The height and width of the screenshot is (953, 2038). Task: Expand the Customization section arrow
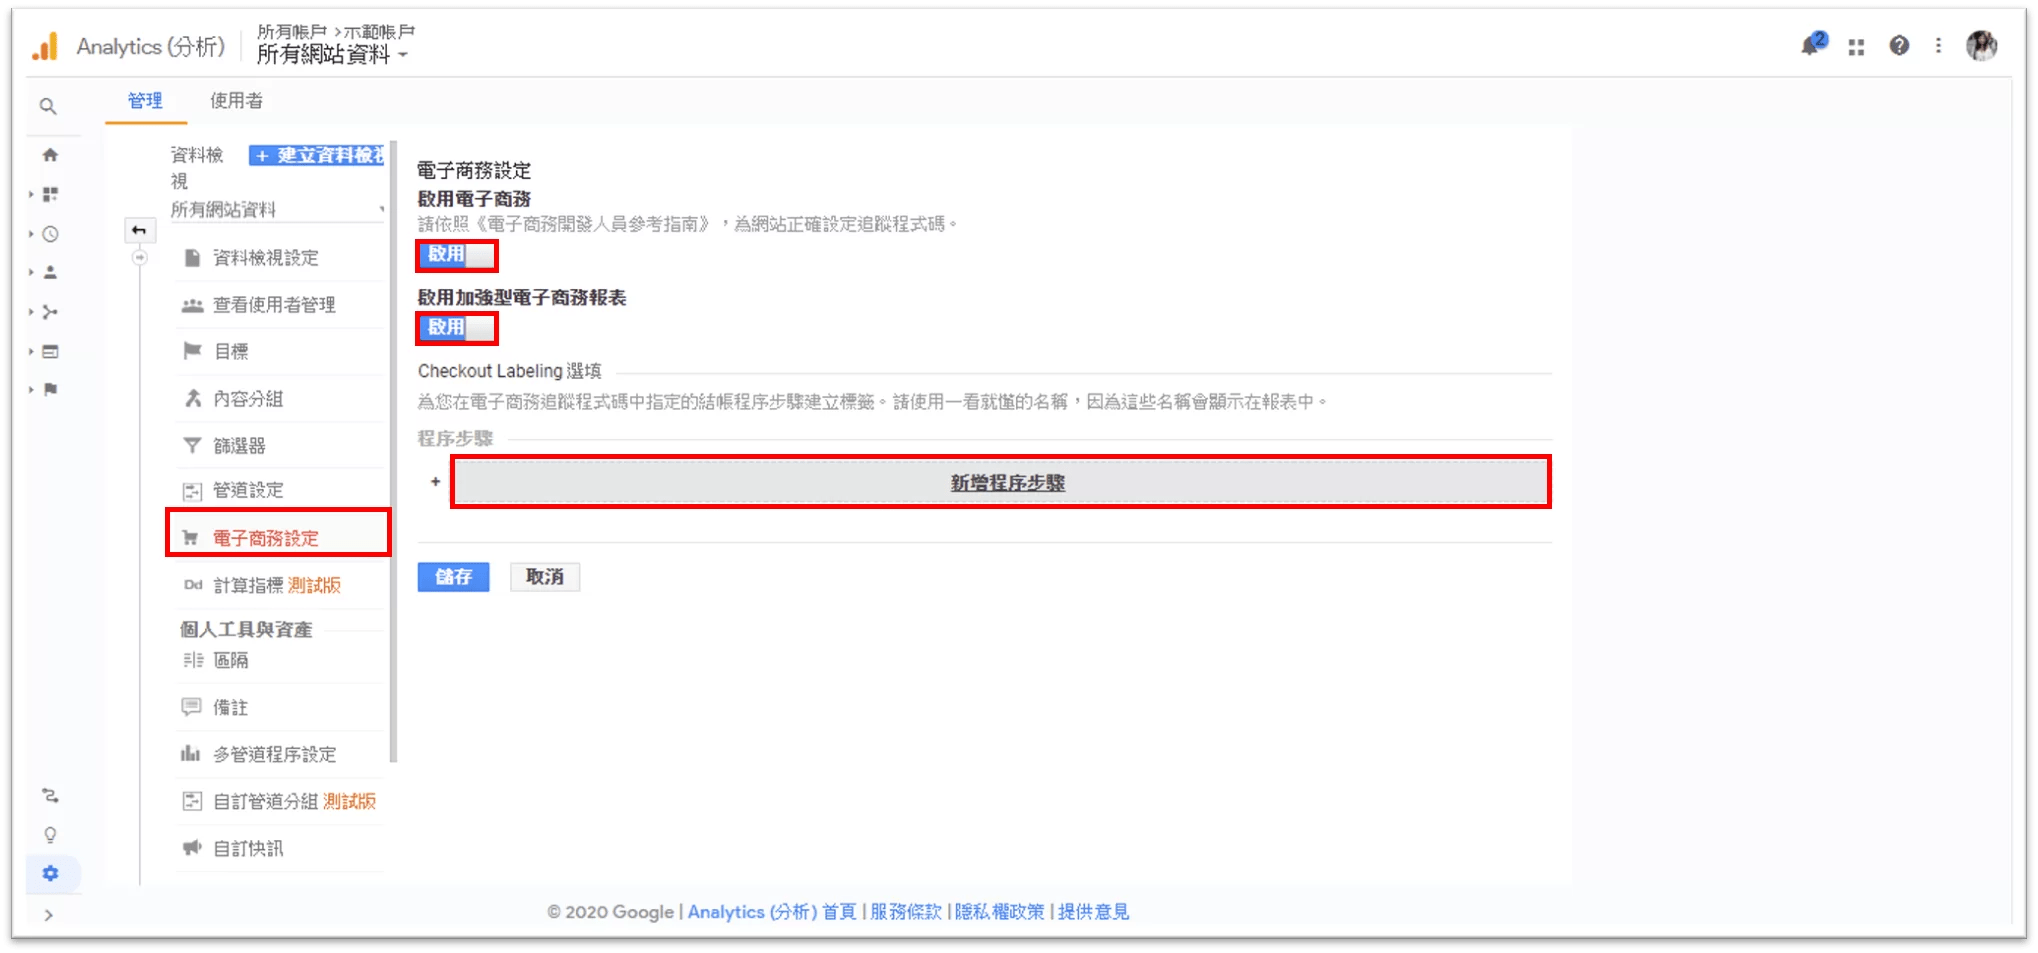31,194
